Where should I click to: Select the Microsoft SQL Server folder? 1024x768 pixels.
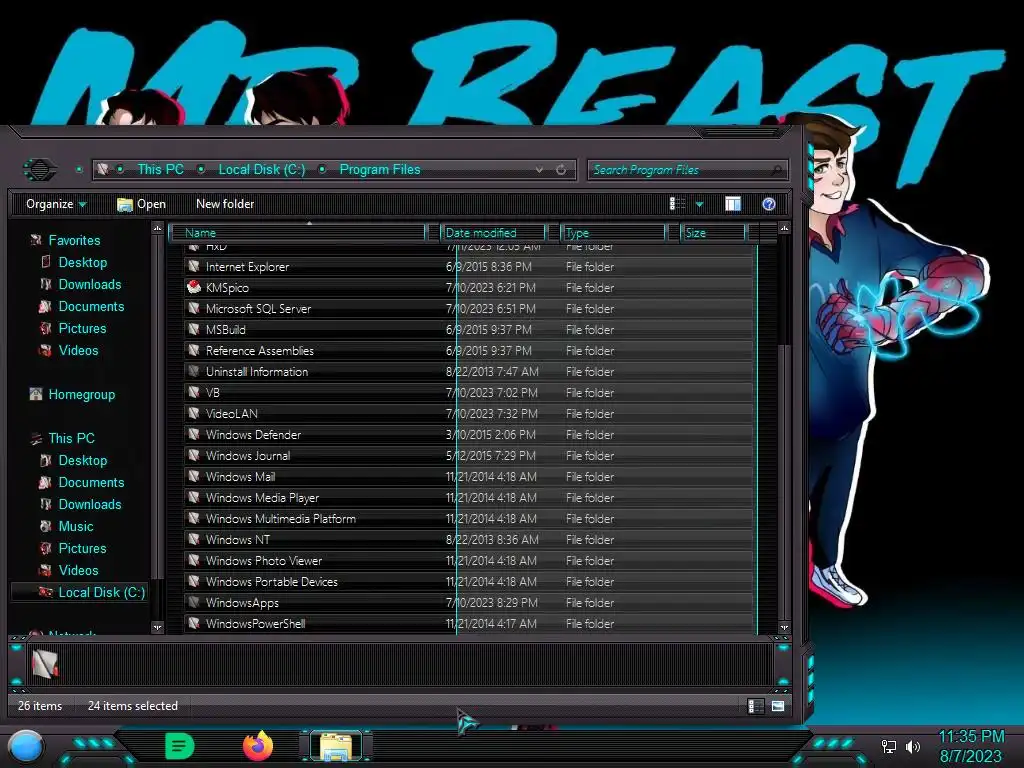(468, 308)
